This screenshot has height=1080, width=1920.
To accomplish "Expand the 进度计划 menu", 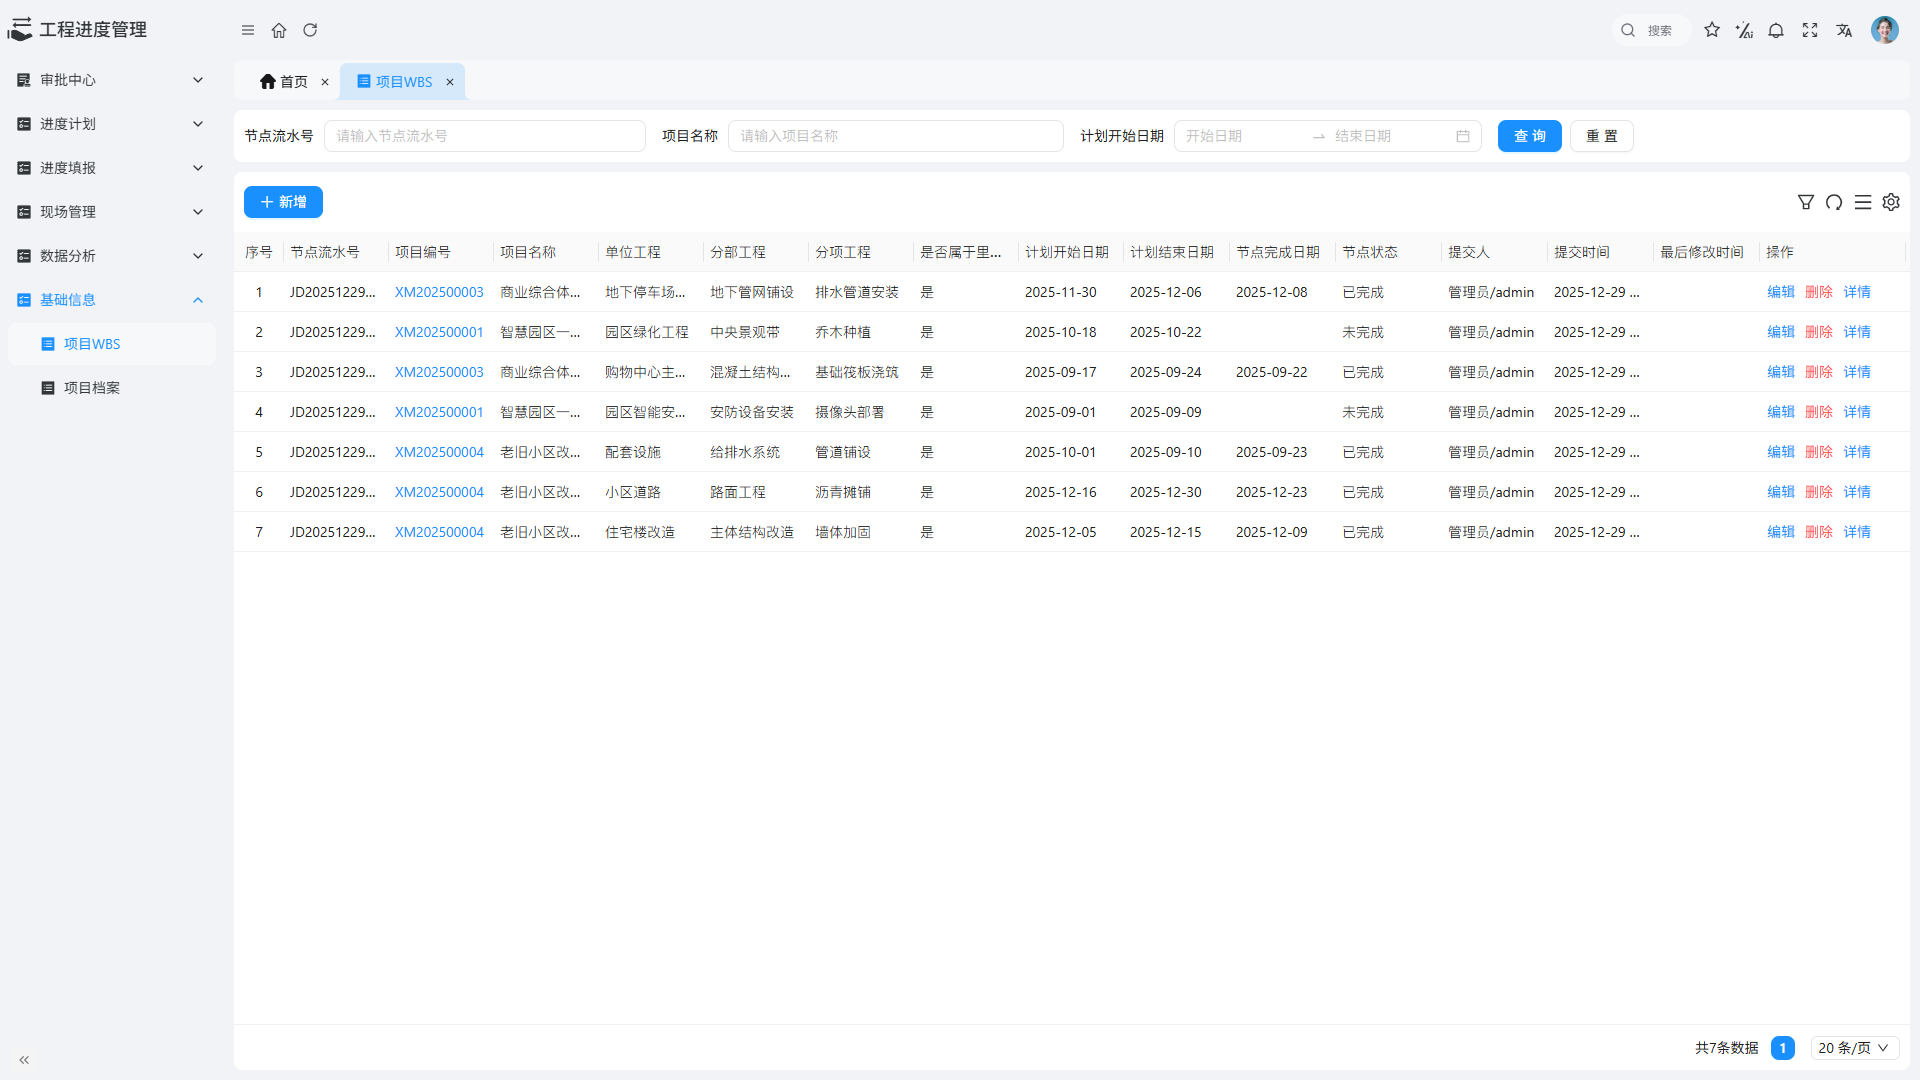I will 110,124.
